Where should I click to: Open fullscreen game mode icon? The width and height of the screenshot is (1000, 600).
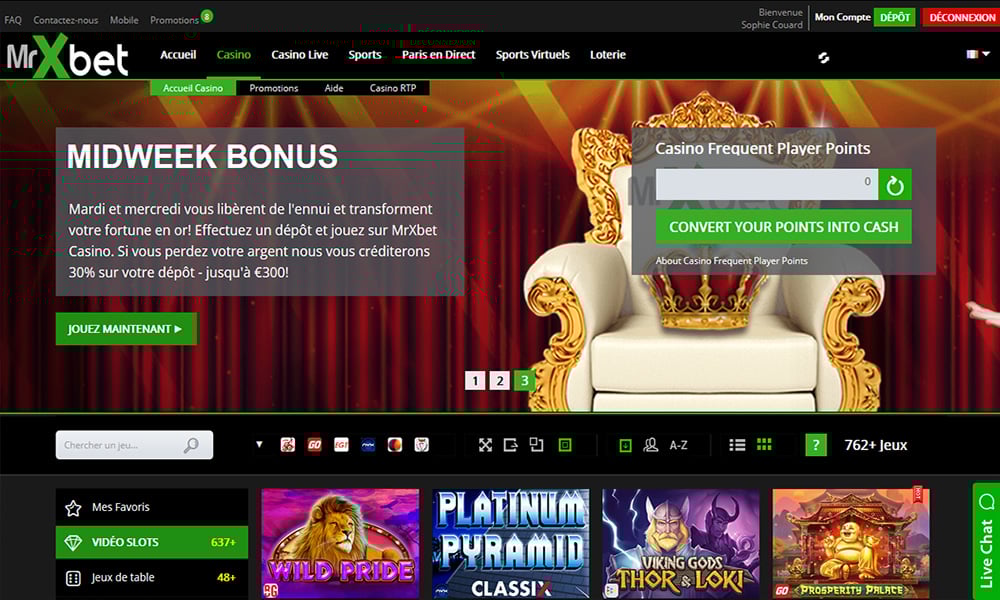pyautogui.click(x=485, y=445)
